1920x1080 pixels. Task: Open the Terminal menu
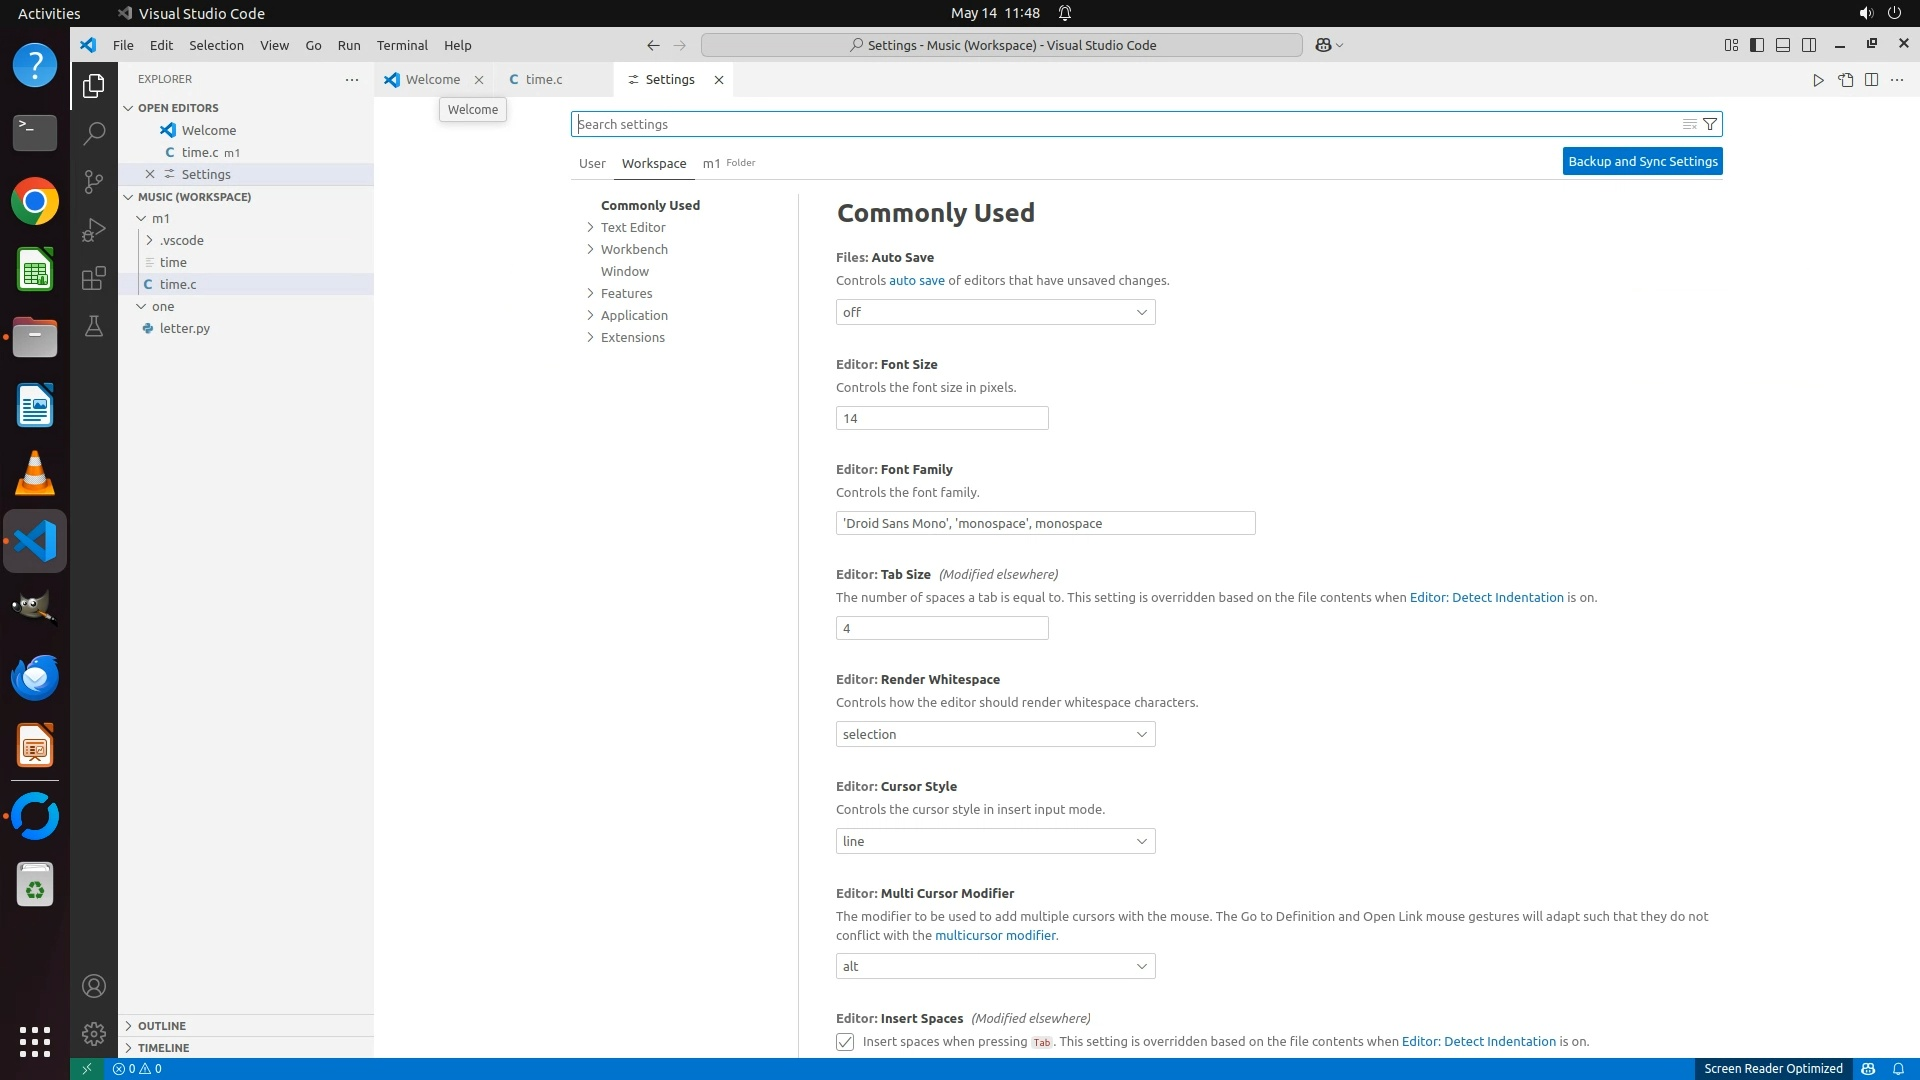point(402,45)
